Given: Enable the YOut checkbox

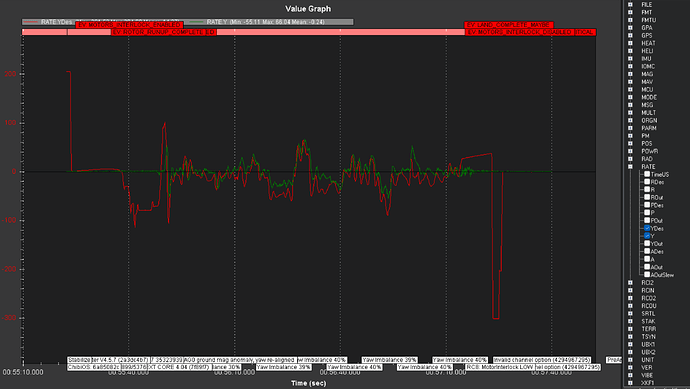Looking at the screenshot, I should [647, 243].
